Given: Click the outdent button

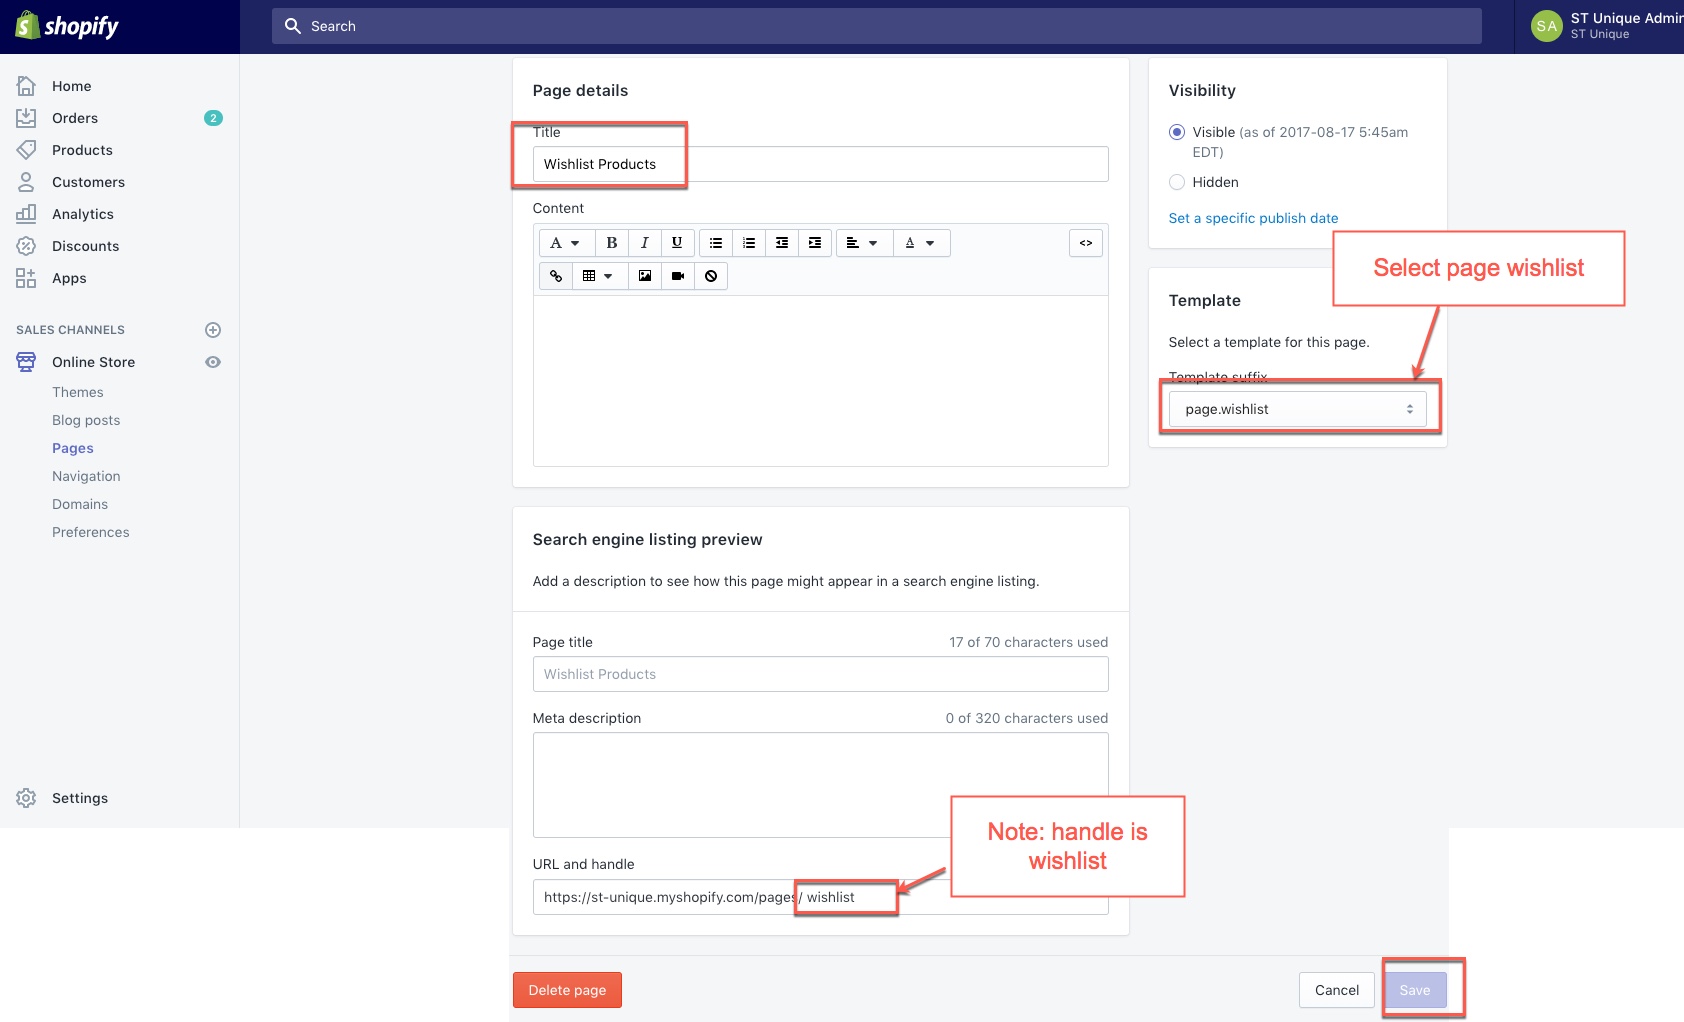Looking at the screenshot, I should 782,243.
